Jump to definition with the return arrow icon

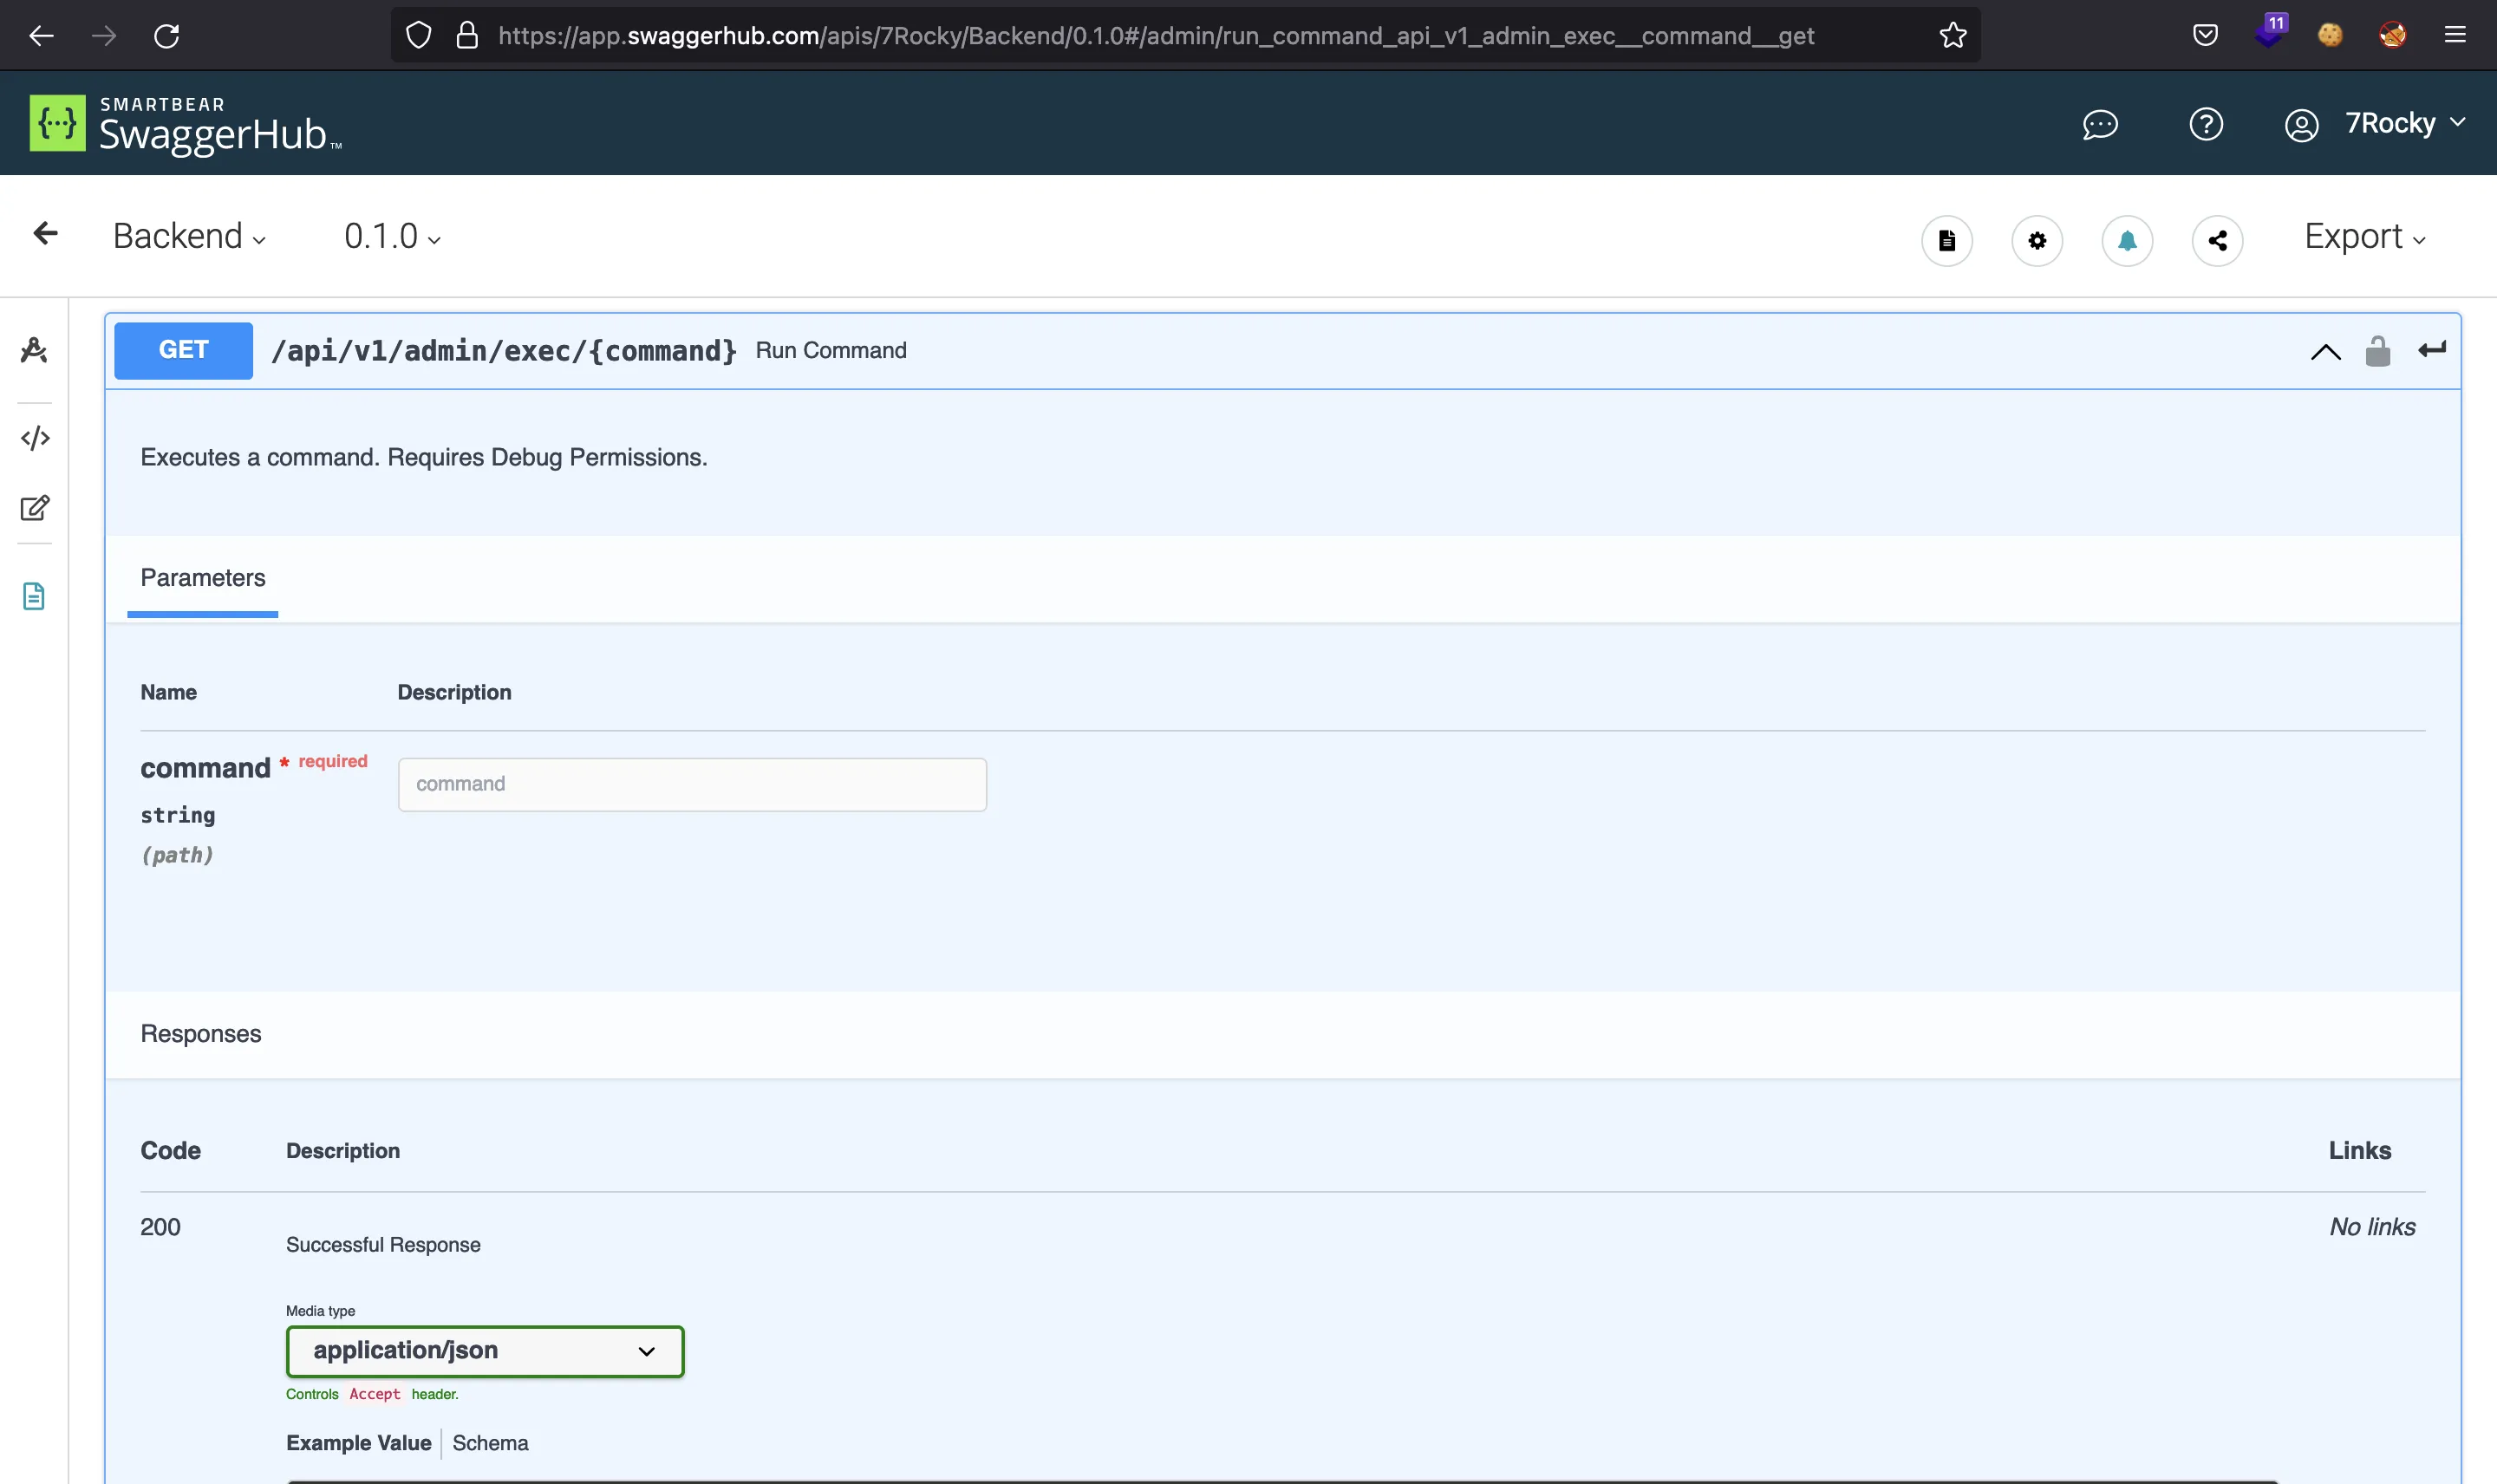tap(2431, 350)
